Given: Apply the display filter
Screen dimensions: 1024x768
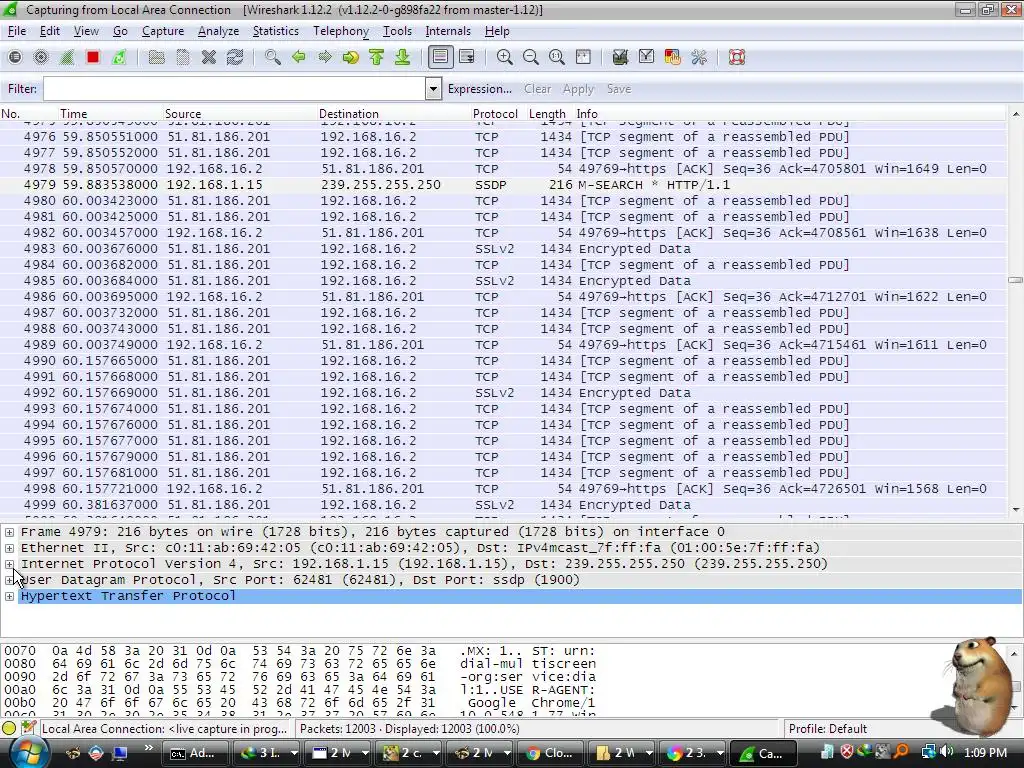Looking at the screenshot, I should (578, 89).
